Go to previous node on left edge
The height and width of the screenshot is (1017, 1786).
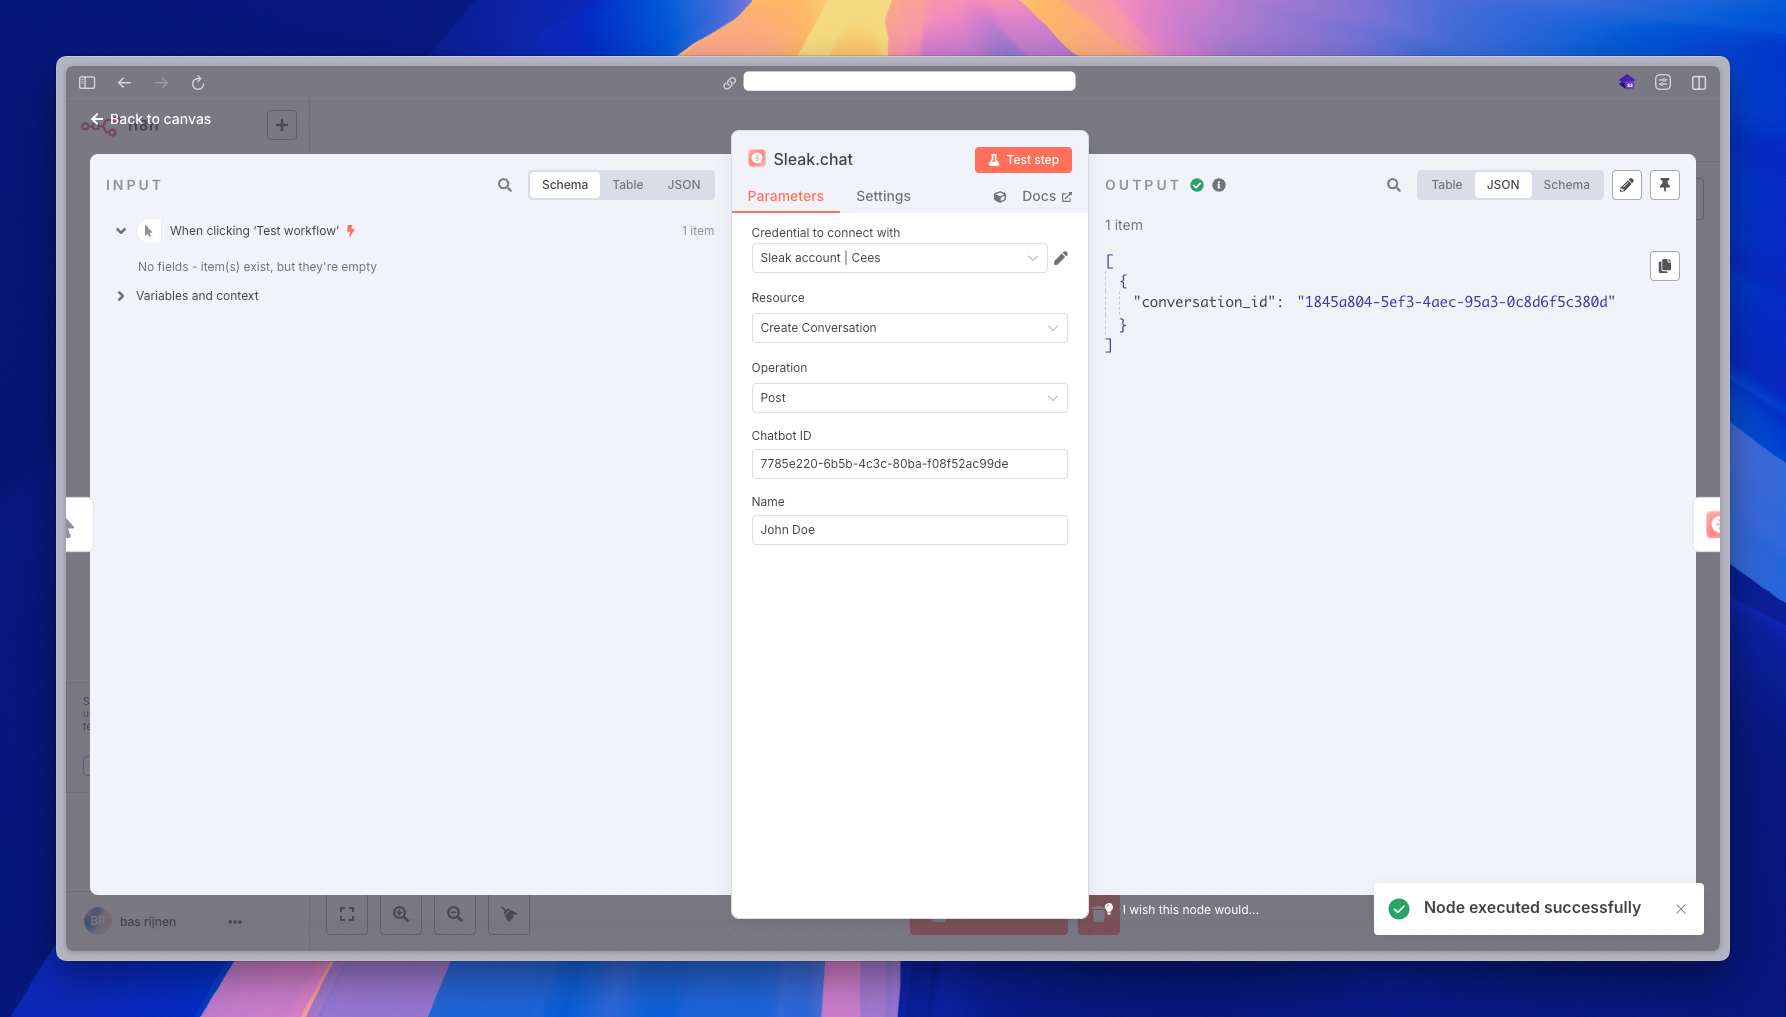(x=78, y=525)
